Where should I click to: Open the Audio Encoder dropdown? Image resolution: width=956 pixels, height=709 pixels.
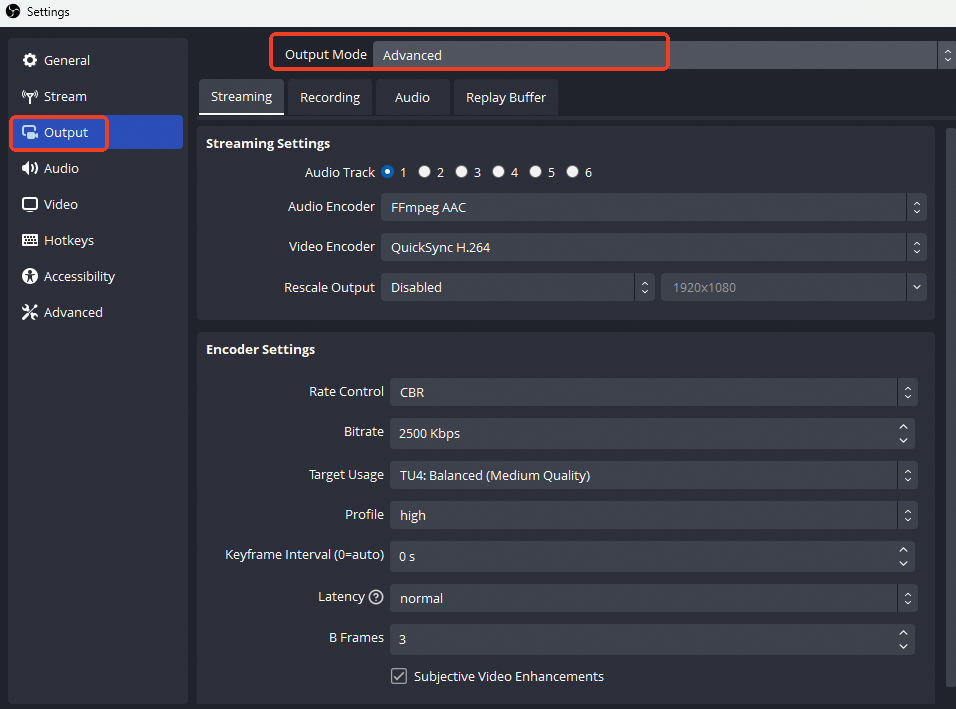(x=654, y=207)
